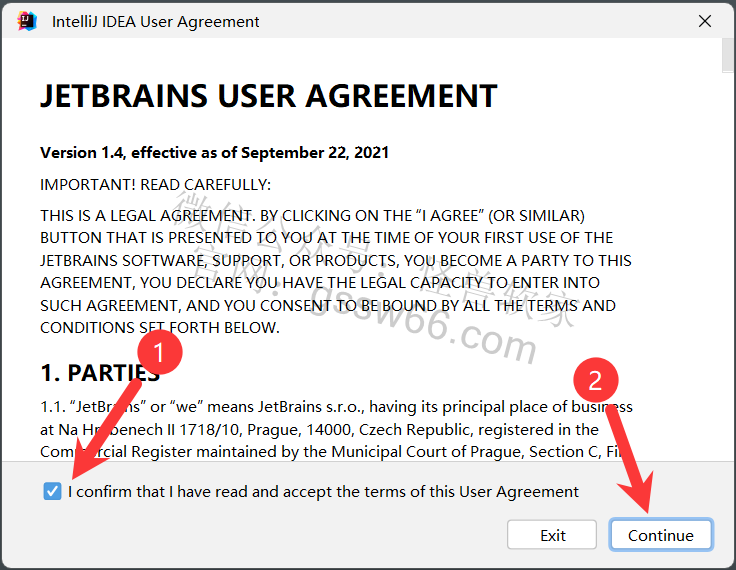This screenshot has height=570, width=736.
Task: Click the red circle numbered 2
Action: (x=595, y=381)
